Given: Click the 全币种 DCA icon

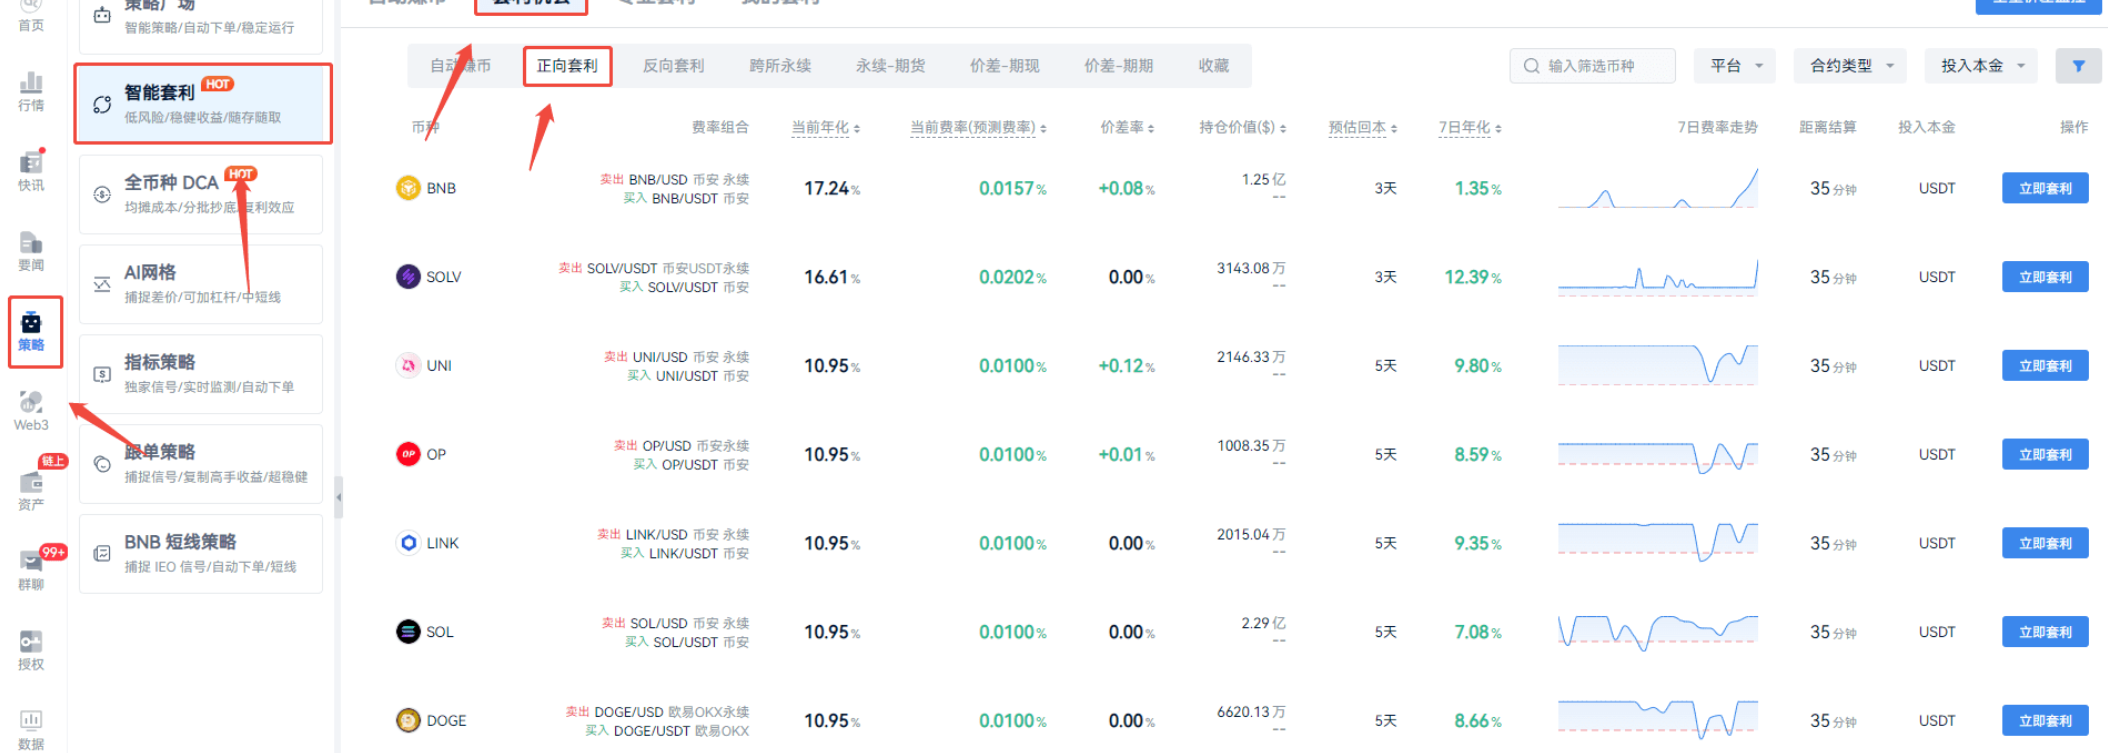Looking at the screenshot, I should tap(102, 194).
